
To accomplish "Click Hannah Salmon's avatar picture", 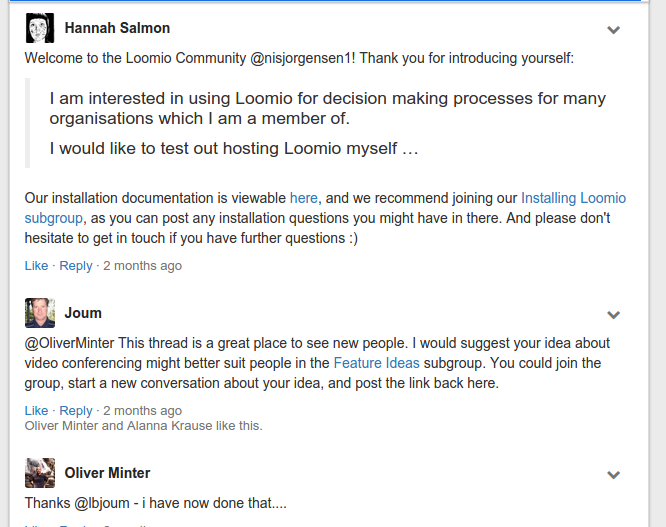I will (x=40, y=28).
